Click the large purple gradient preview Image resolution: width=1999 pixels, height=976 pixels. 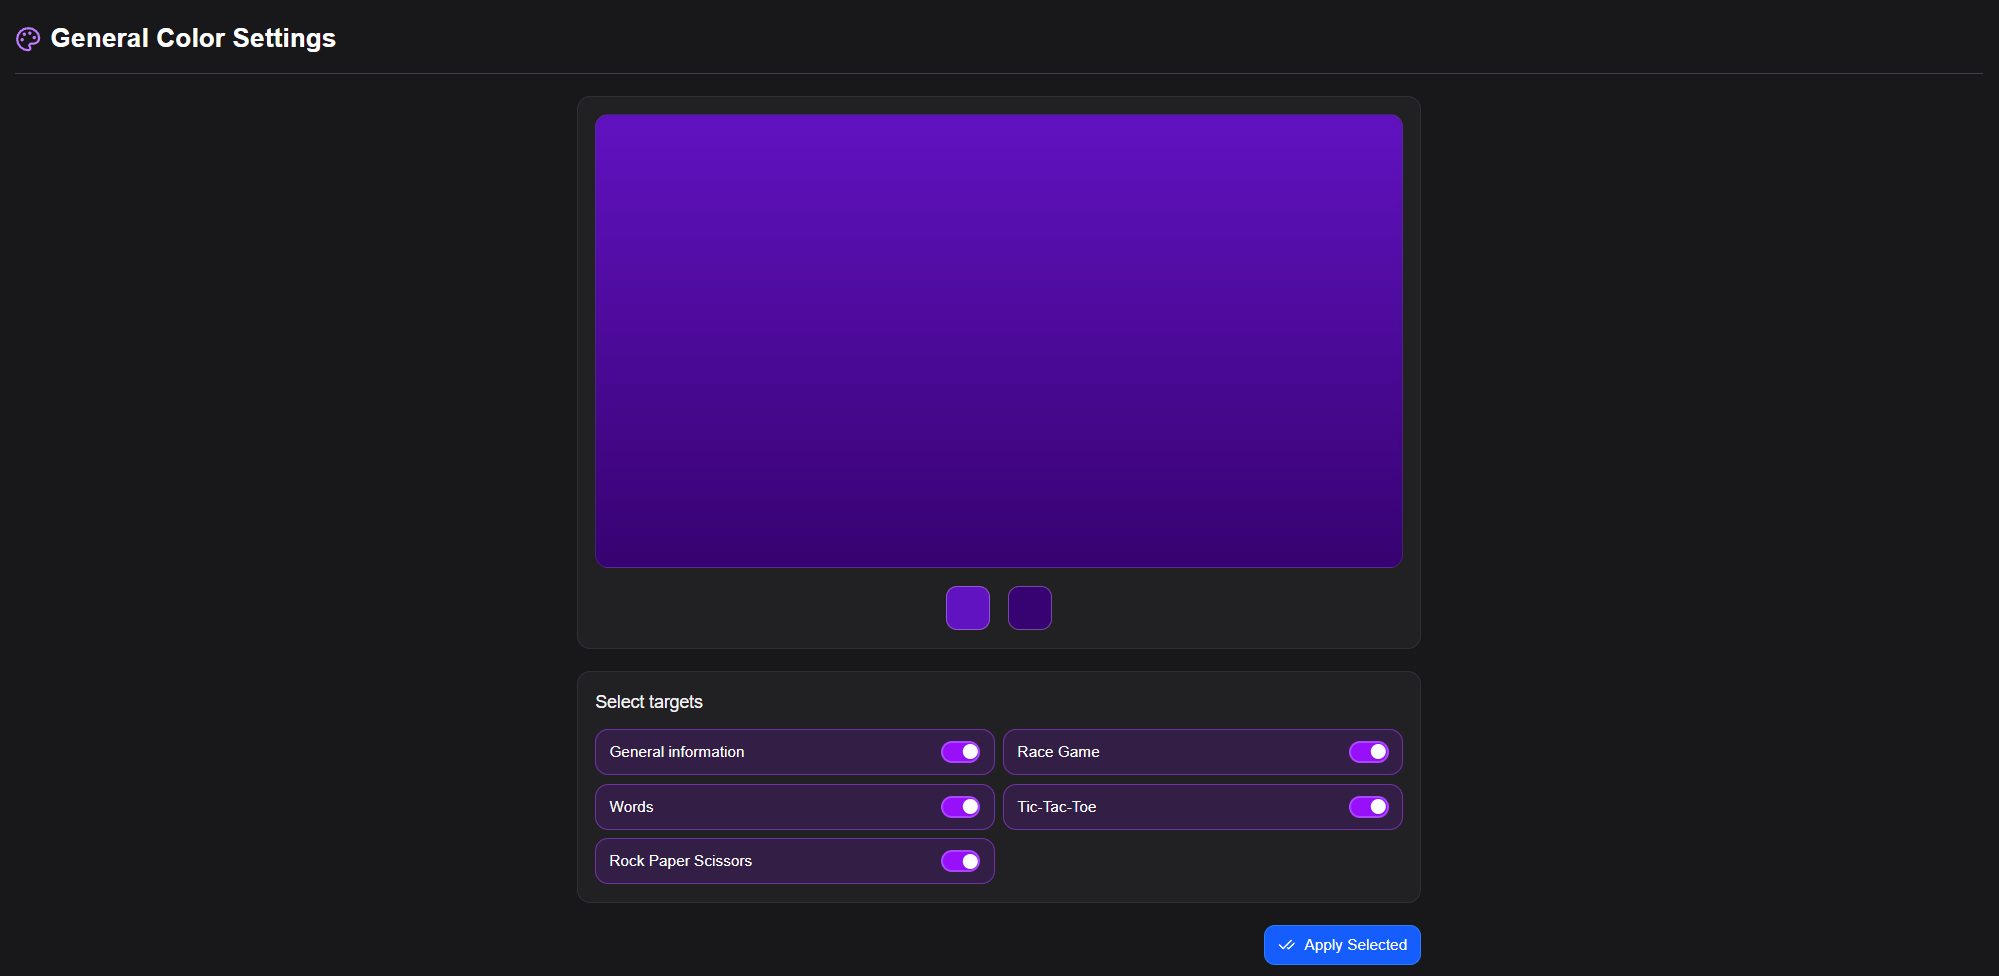click(x=998, y=340)
